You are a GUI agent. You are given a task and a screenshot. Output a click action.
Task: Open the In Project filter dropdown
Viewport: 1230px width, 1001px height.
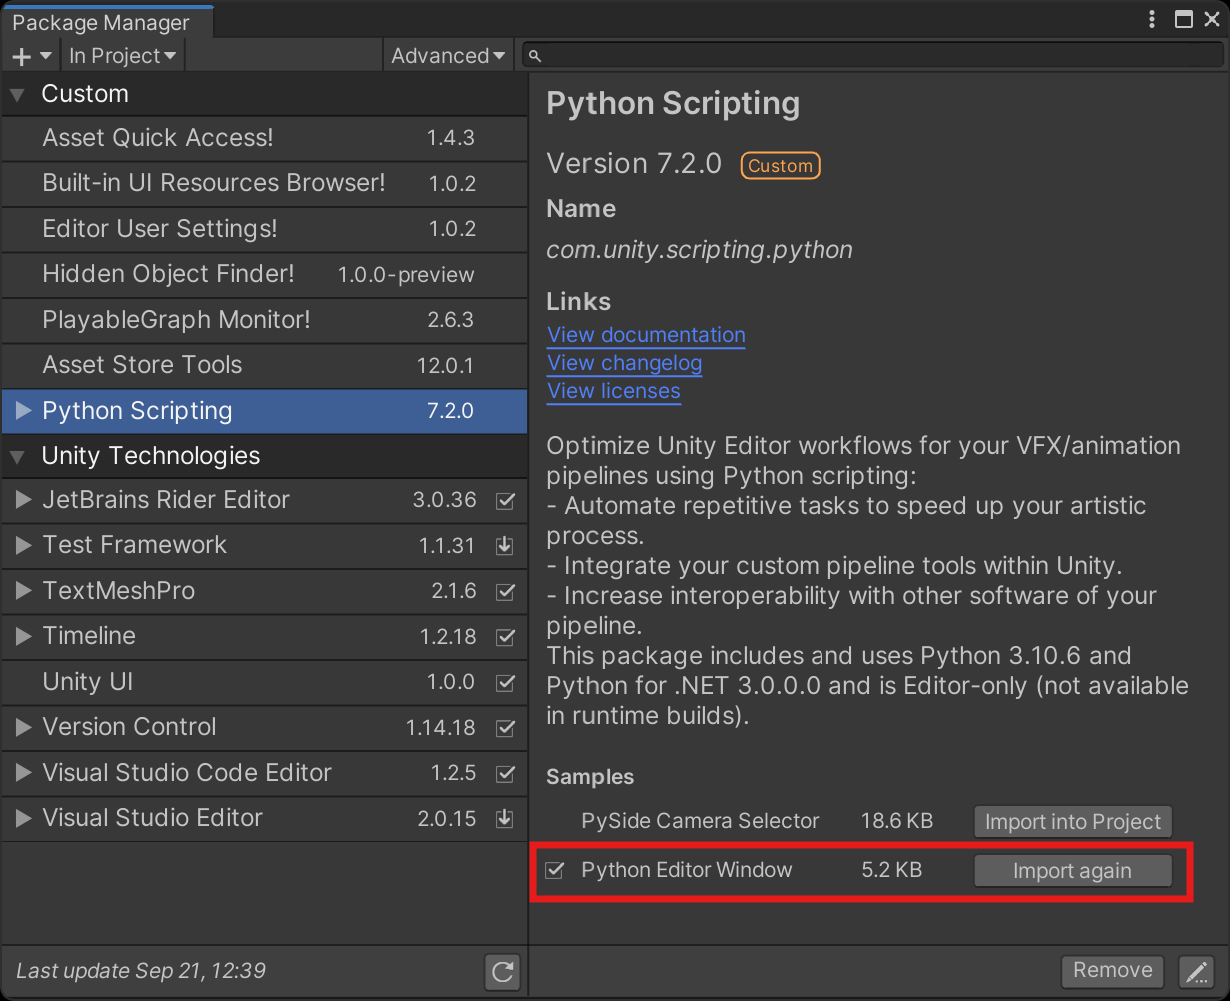pos(122,56)
